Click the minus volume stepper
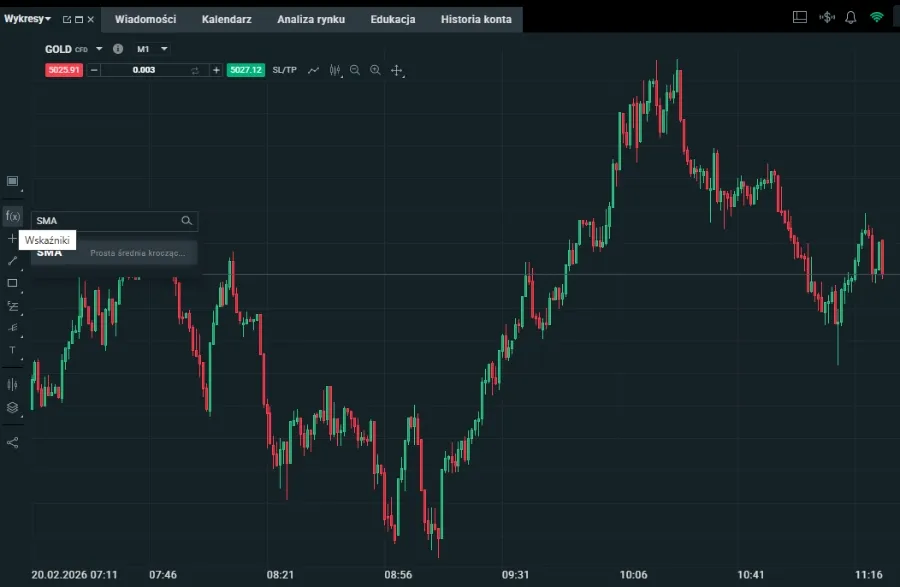The image size is (900, 587). click(95, 70)
